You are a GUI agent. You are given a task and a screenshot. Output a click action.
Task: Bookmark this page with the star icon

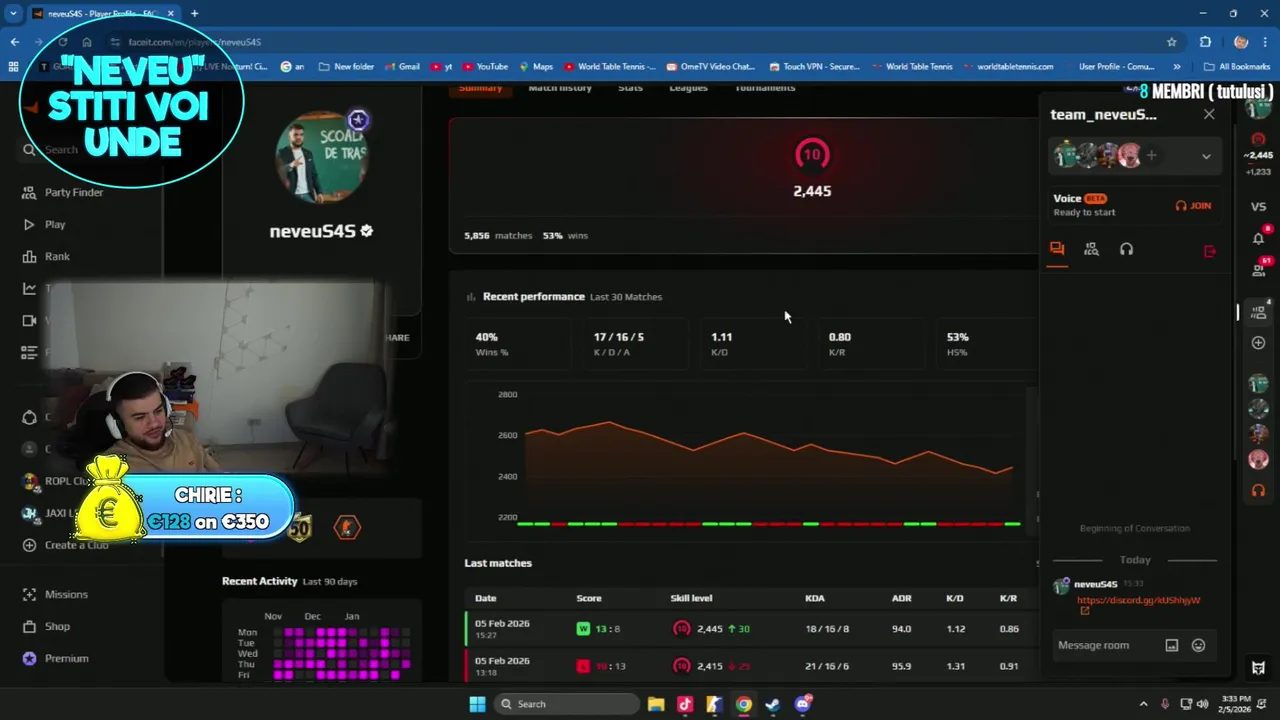(x=1171, y=42)
